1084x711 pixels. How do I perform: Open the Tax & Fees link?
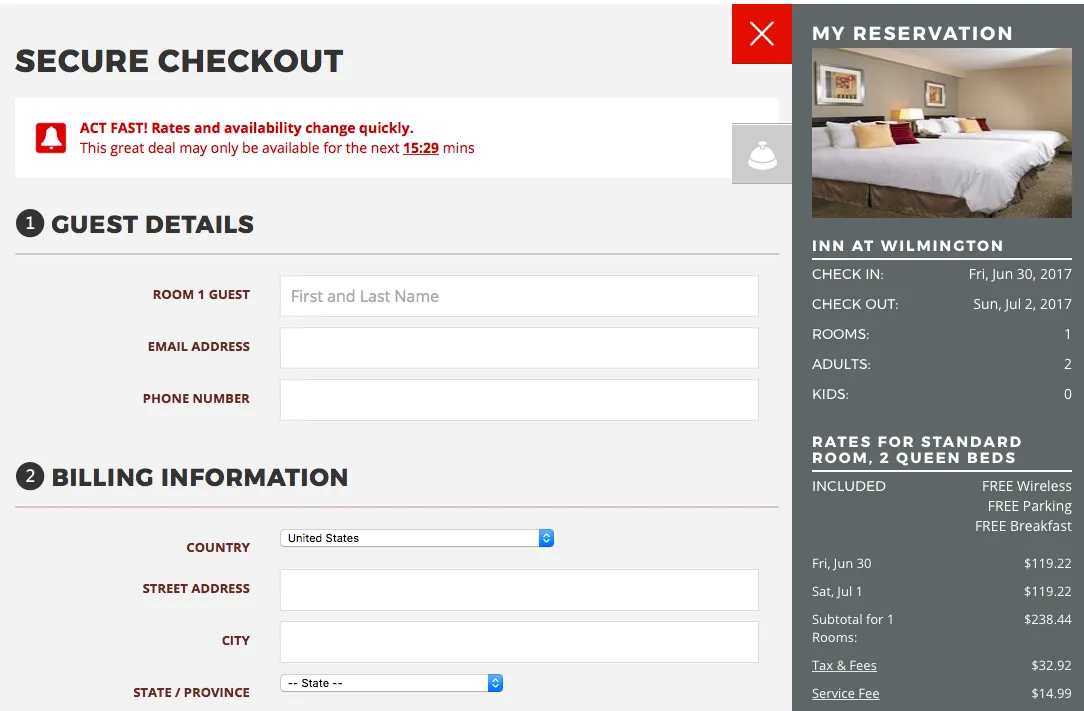pyautogui.click(x=844, y=665)
